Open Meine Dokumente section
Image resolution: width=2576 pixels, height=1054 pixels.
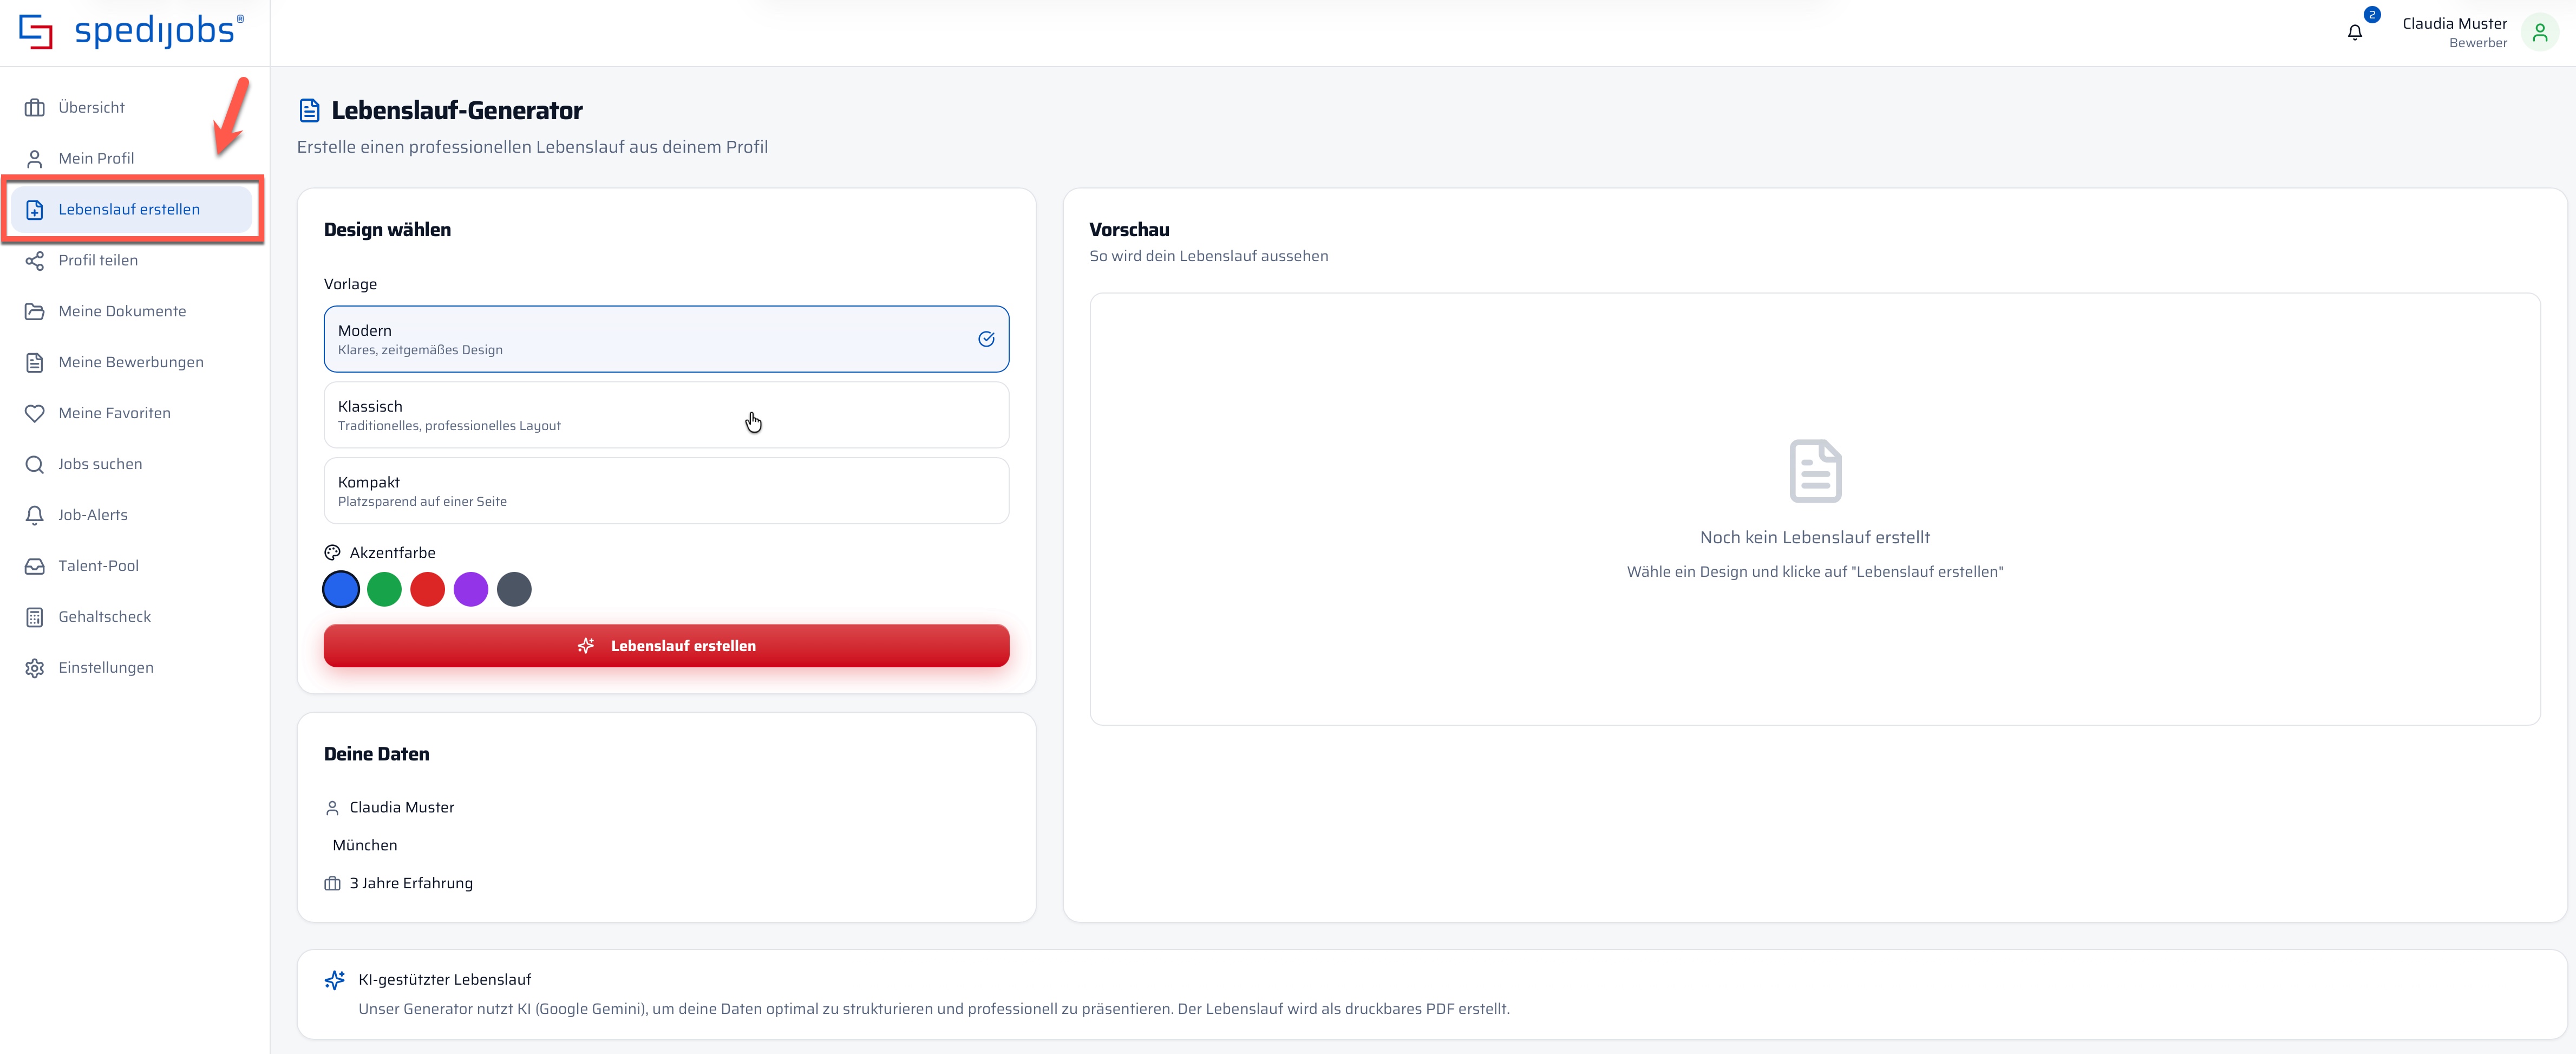[x=132, y=311]
